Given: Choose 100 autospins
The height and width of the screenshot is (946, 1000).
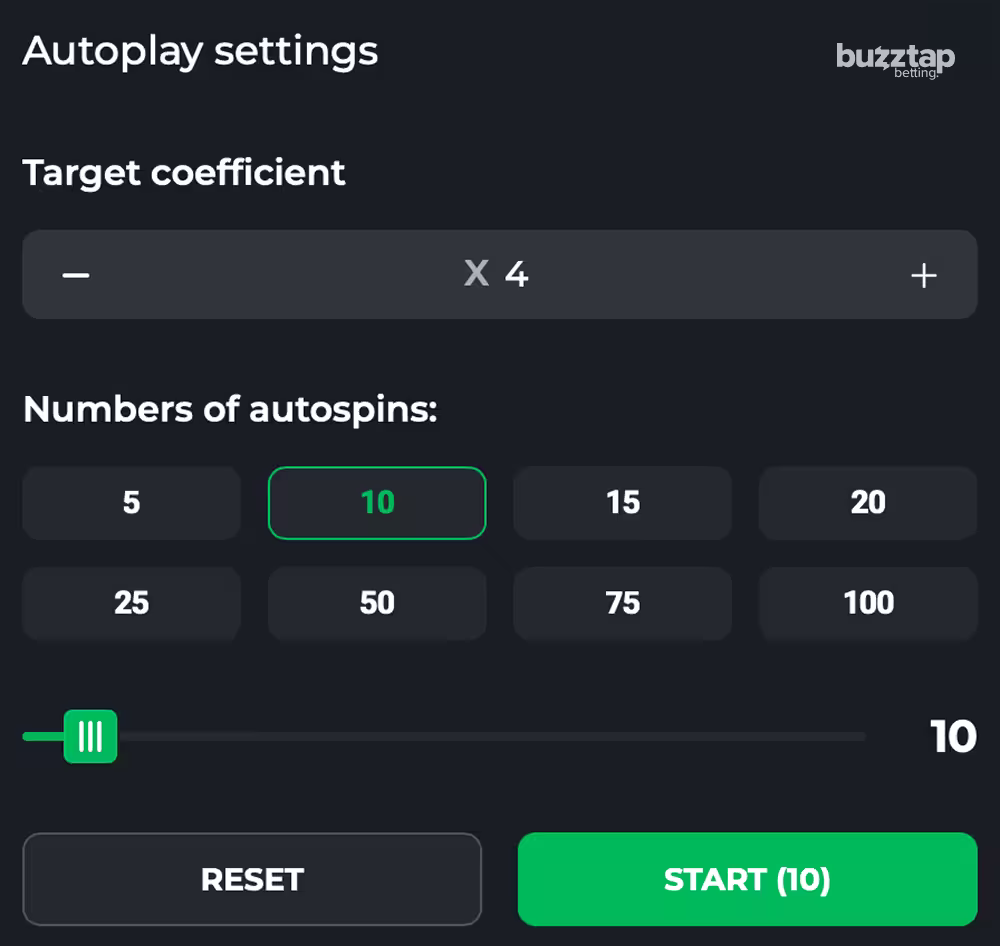Looking at the screenshot, I should click(x=868, y=603).
